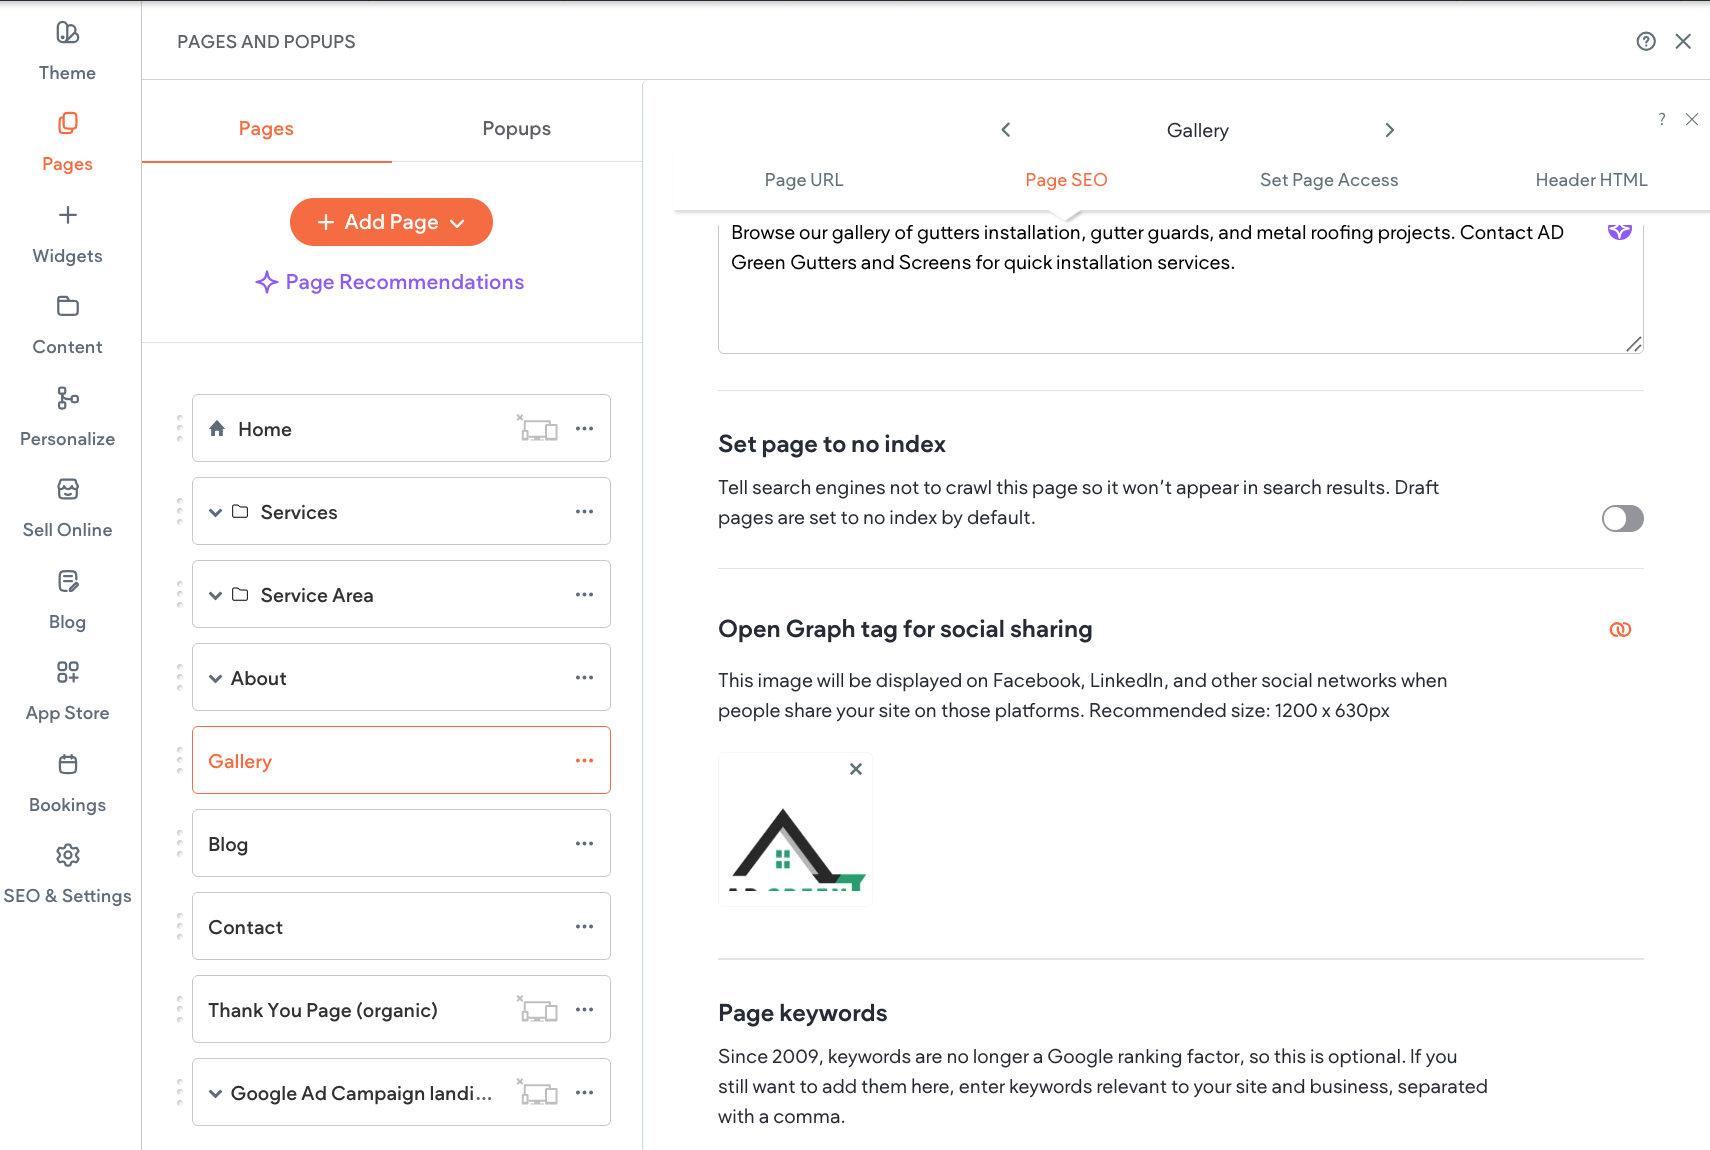Open the Add Page dropdown arrow

(459, 222)
